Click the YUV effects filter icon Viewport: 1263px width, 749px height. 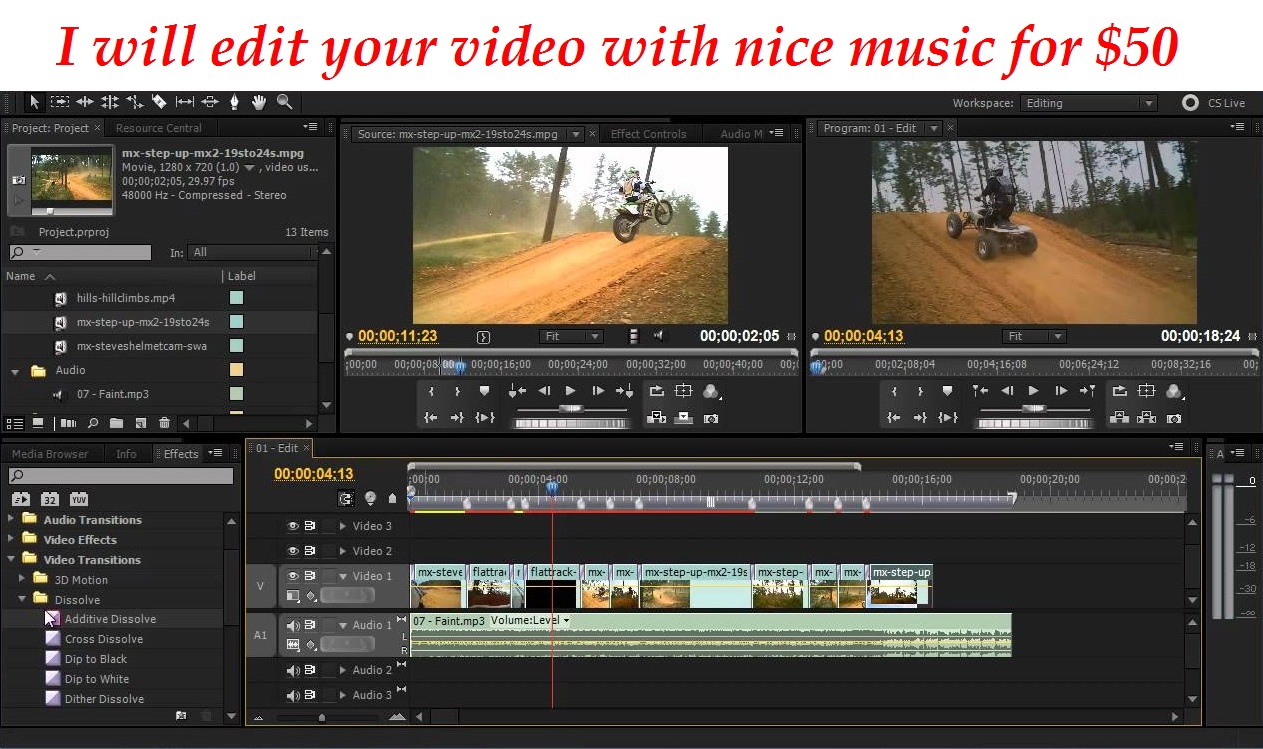click(x=78, y=499)
